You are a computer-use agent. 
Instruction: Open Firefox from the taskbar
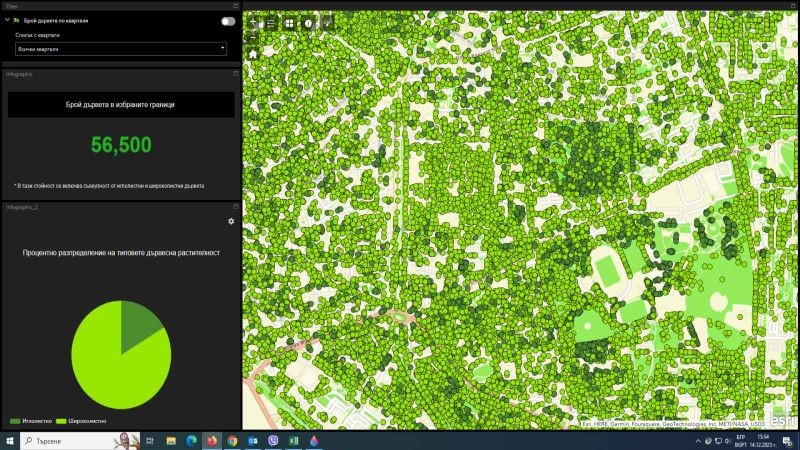coord(212,440)
